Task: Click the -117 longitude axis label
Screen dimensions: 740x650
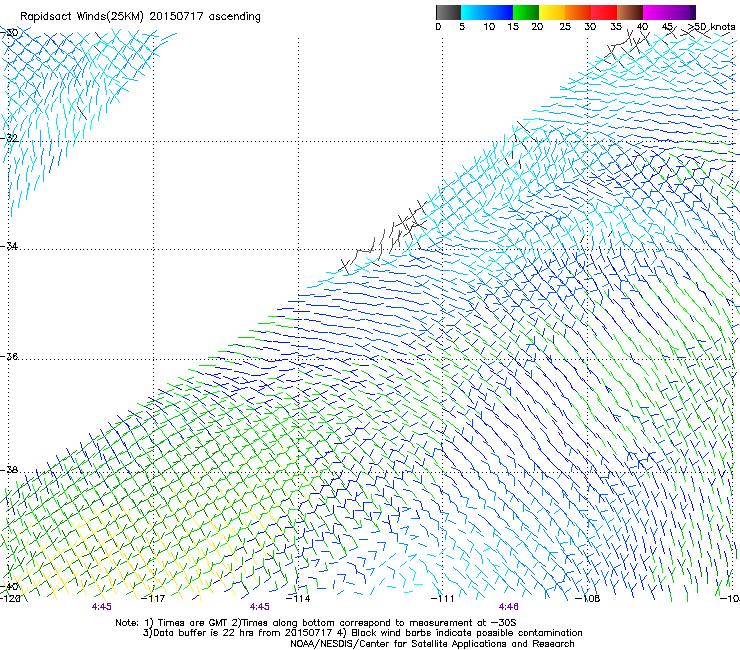Action: point(153,599)
